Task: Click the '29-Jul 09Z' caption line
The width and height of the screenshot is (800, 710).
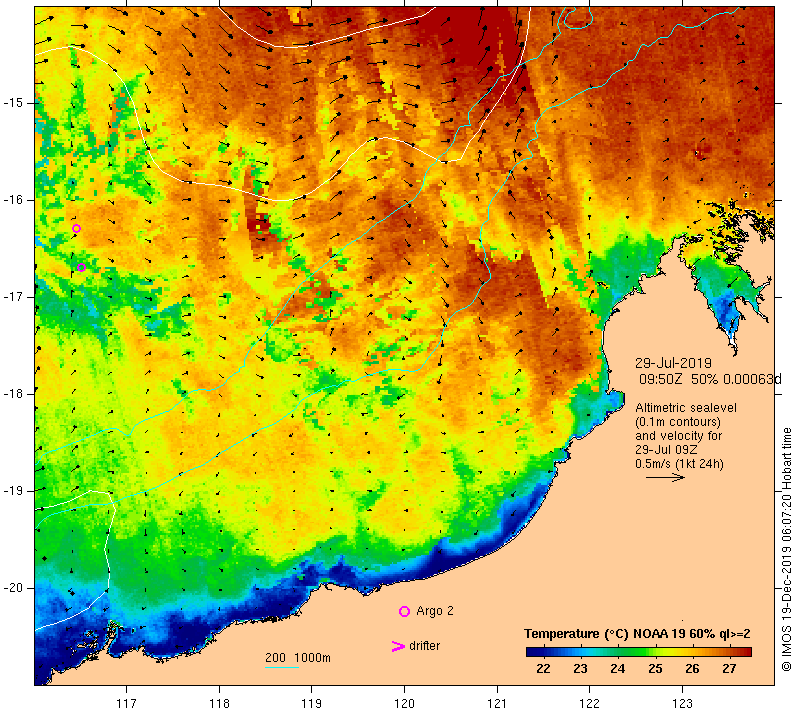Action: pyautogui.click(x=666, y=449)
